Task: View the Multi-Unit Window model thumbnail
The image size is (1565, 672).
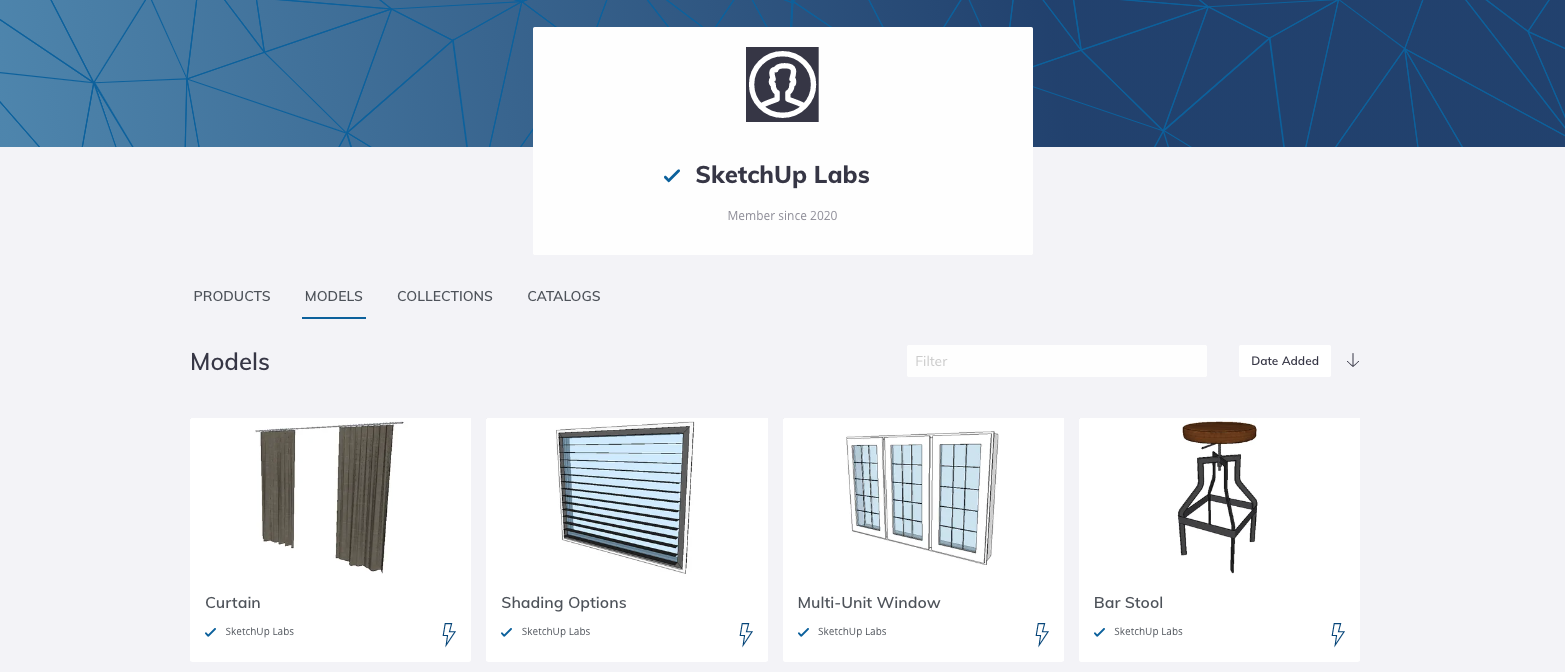Action: [x=922, y=495]
